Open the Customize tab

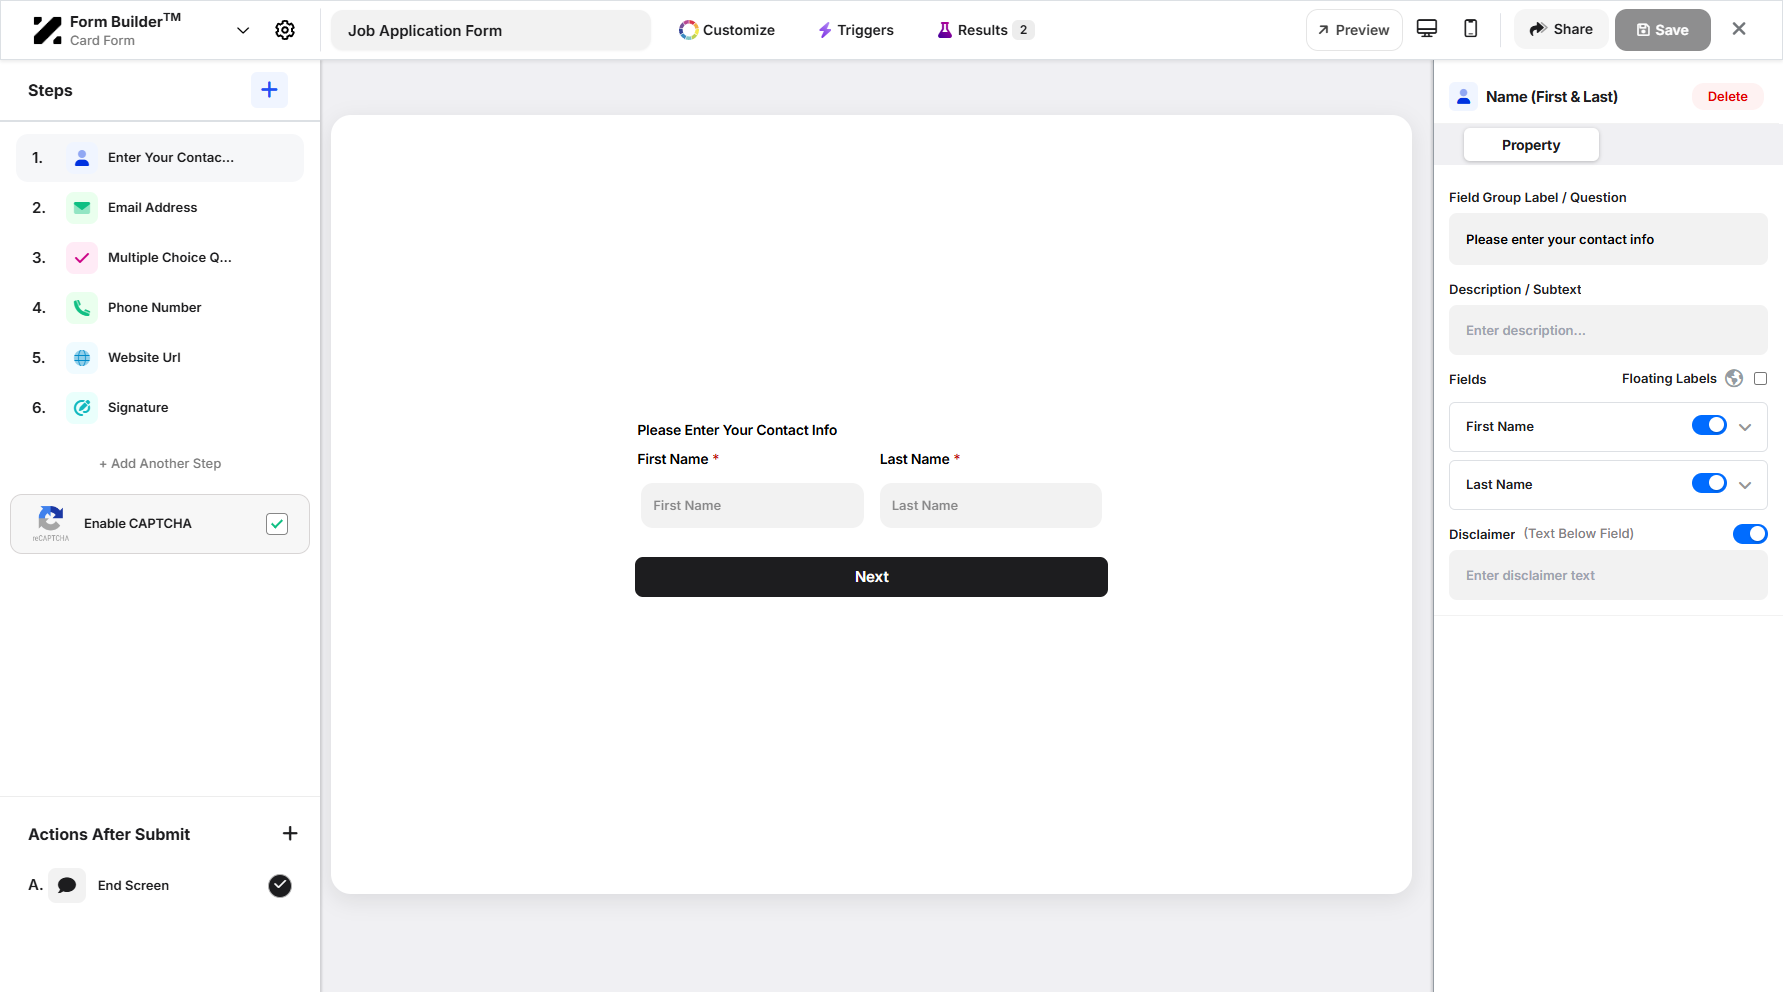pyautogui.click(x=727, y=30)
